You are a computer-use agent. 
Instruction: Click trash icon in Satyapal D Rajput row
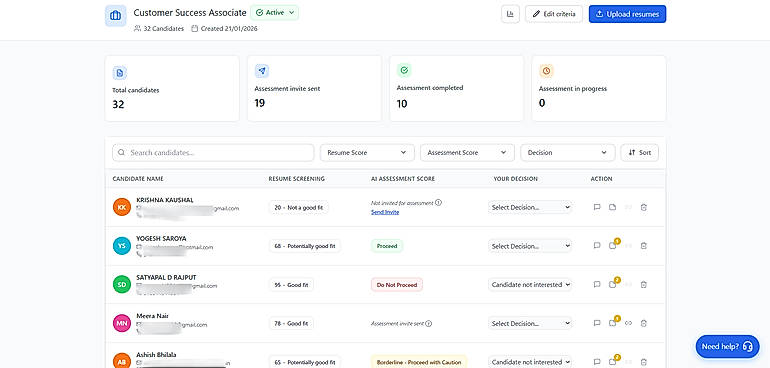pyautogui.click(x=644, y=284)
